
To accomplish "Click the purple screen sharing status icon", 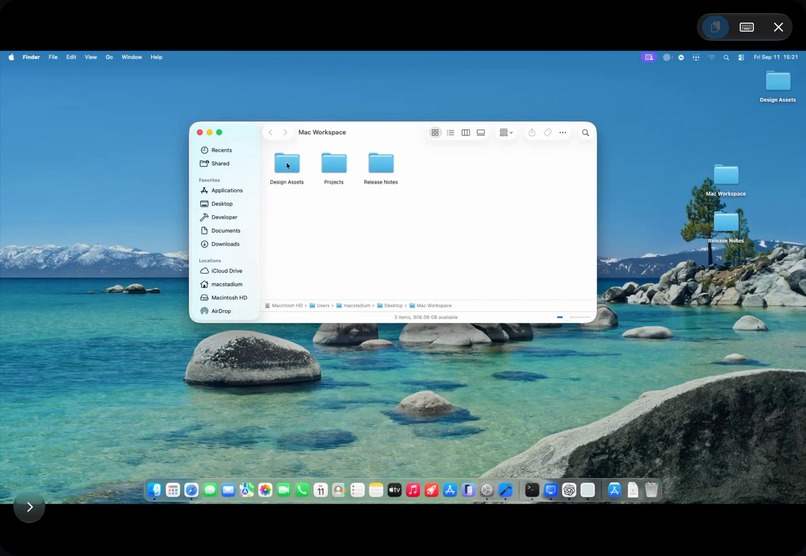I will 649,57.
